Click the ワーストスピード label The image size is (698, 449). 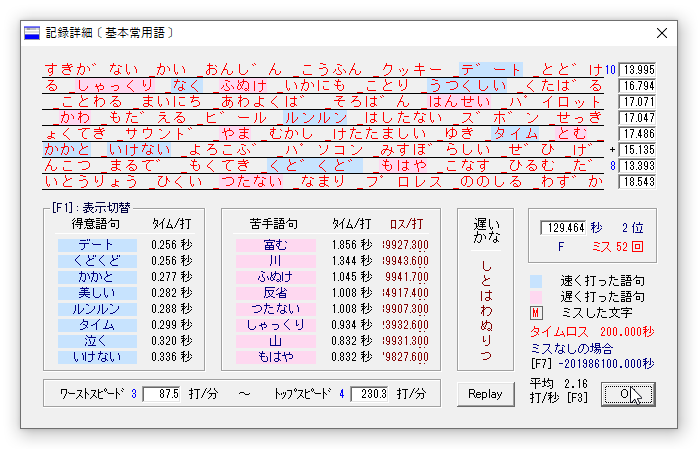click(x=91, y=394)
